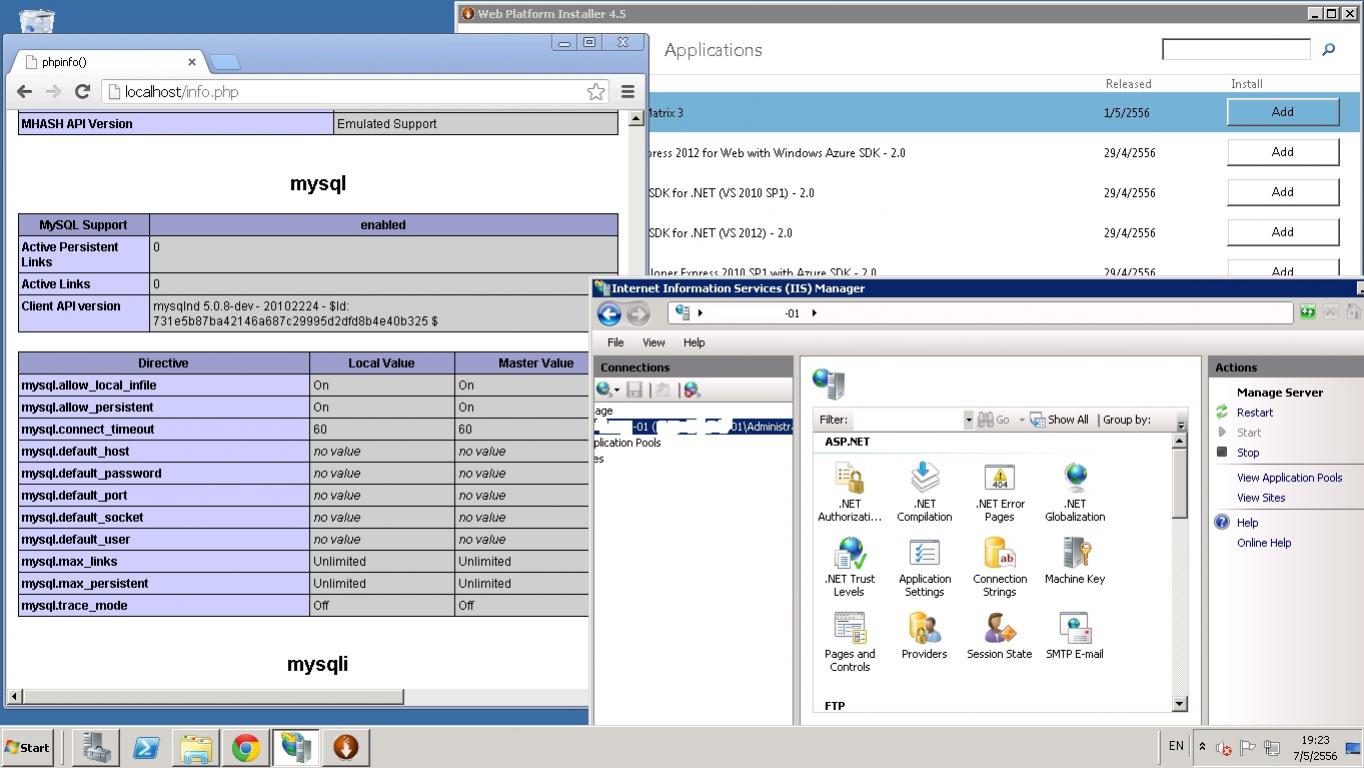The height and width of the screenshot is (768, 1364).
Task: Open .NET Authorization Rules feature in IIS Manager
Action: [x=849, y=491]
